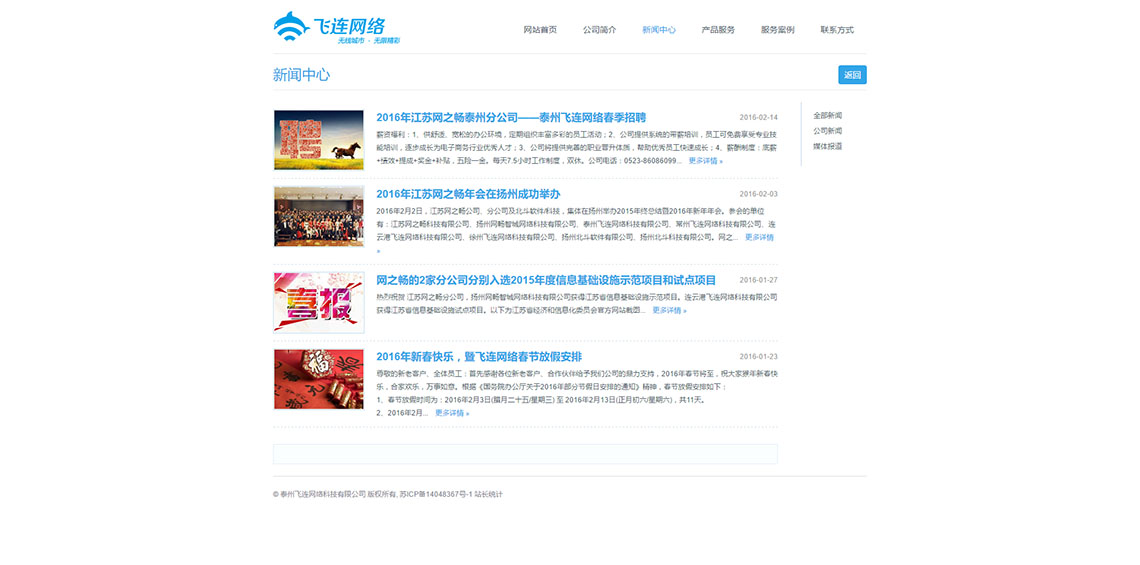Select the 新闻中心 navigation tab

point(659,30)
